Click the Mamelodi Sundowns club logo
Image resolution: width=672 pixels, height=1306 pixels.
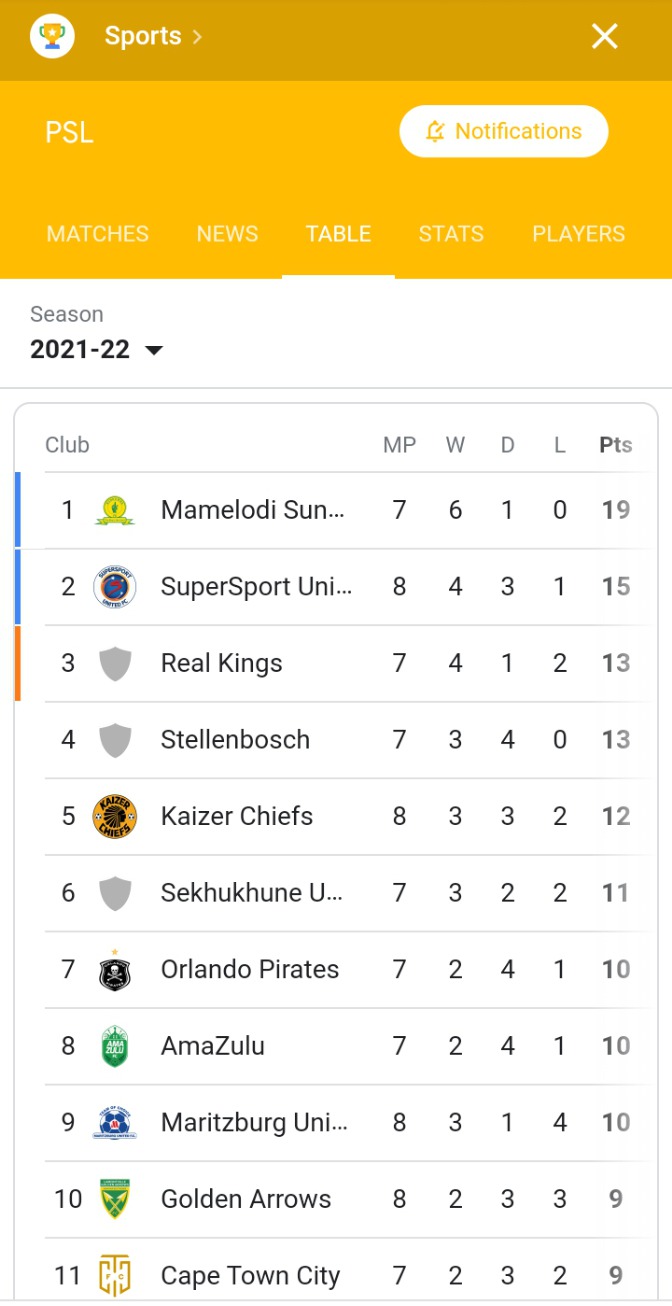[x=115, y=510]
